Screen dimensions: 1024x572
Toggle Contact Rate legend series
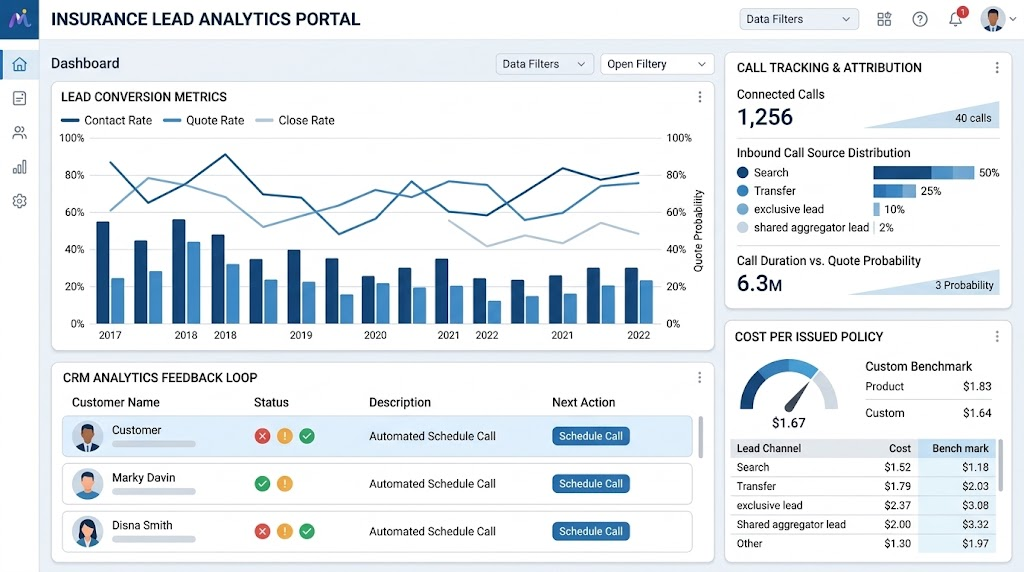tap(106, 120)
